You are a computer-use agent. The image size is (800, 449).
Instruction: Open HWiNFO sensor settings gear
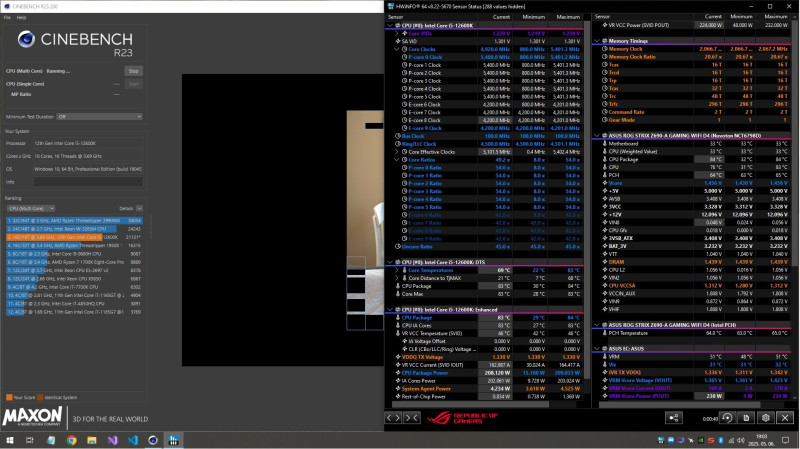click(x=765, y=418)
